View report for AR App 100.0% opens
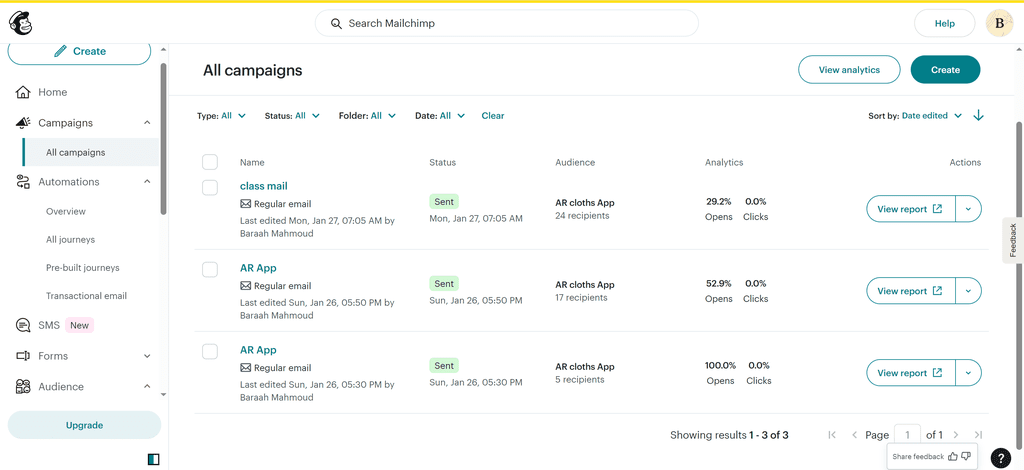 tap(911, 373)
